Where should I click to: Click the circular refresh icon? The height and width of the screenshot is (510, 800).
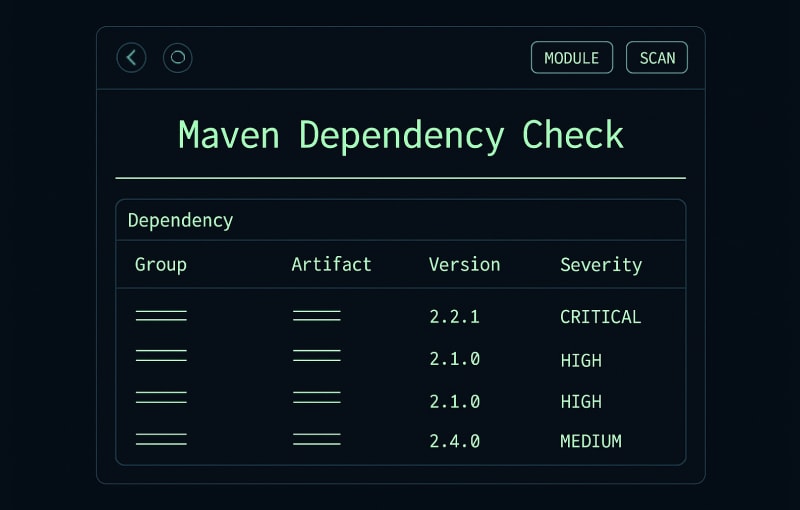click(x=178, y=58)
